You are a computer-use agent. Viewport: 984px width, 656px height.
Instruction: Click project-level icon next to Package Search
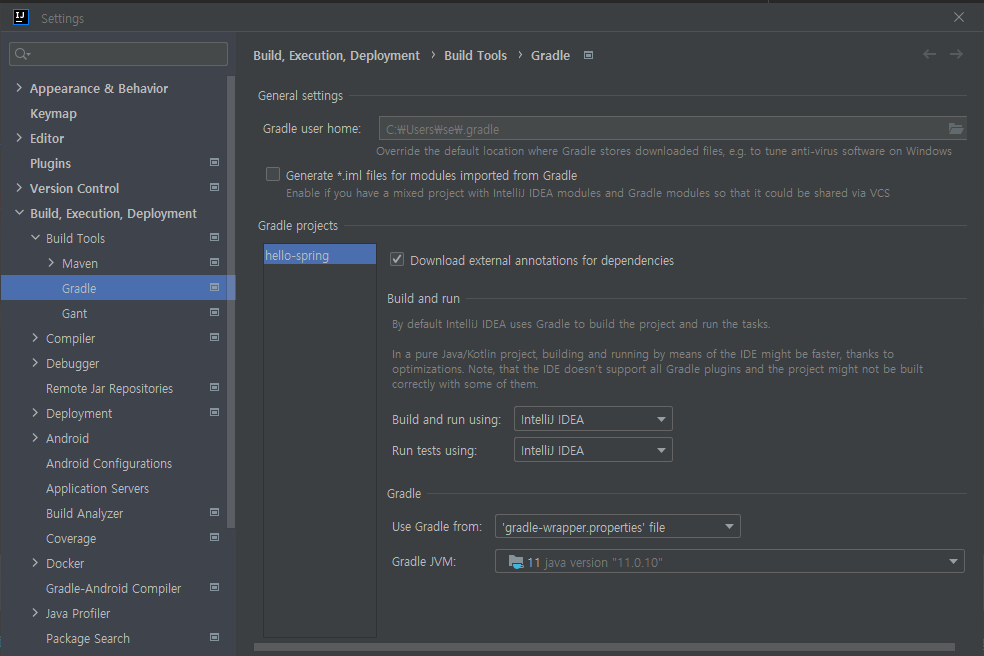coord(214,637)
